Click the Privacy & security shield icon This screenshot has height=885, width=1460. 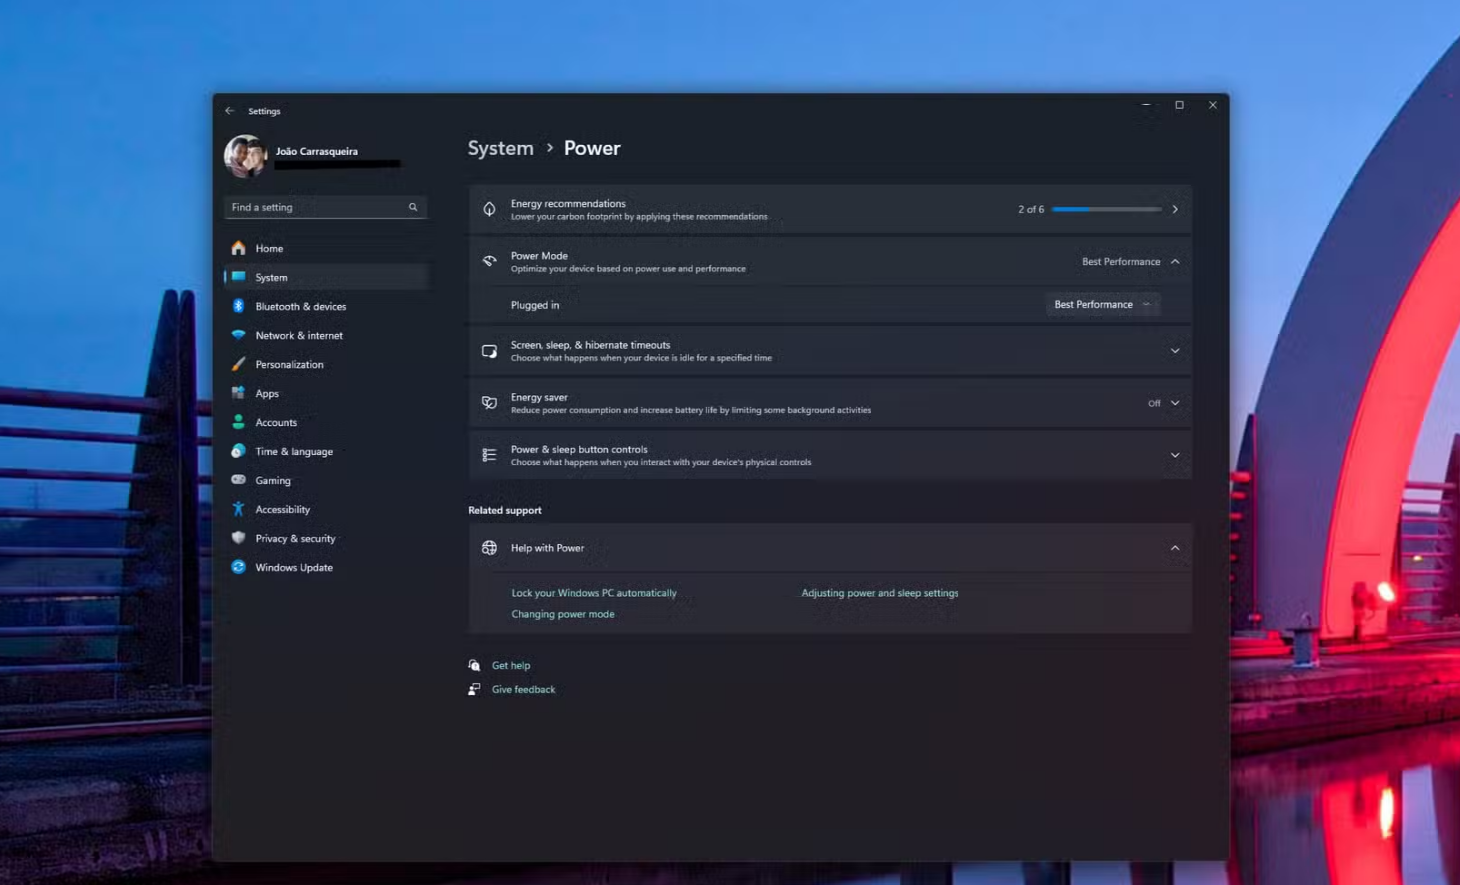coord(238,538)
